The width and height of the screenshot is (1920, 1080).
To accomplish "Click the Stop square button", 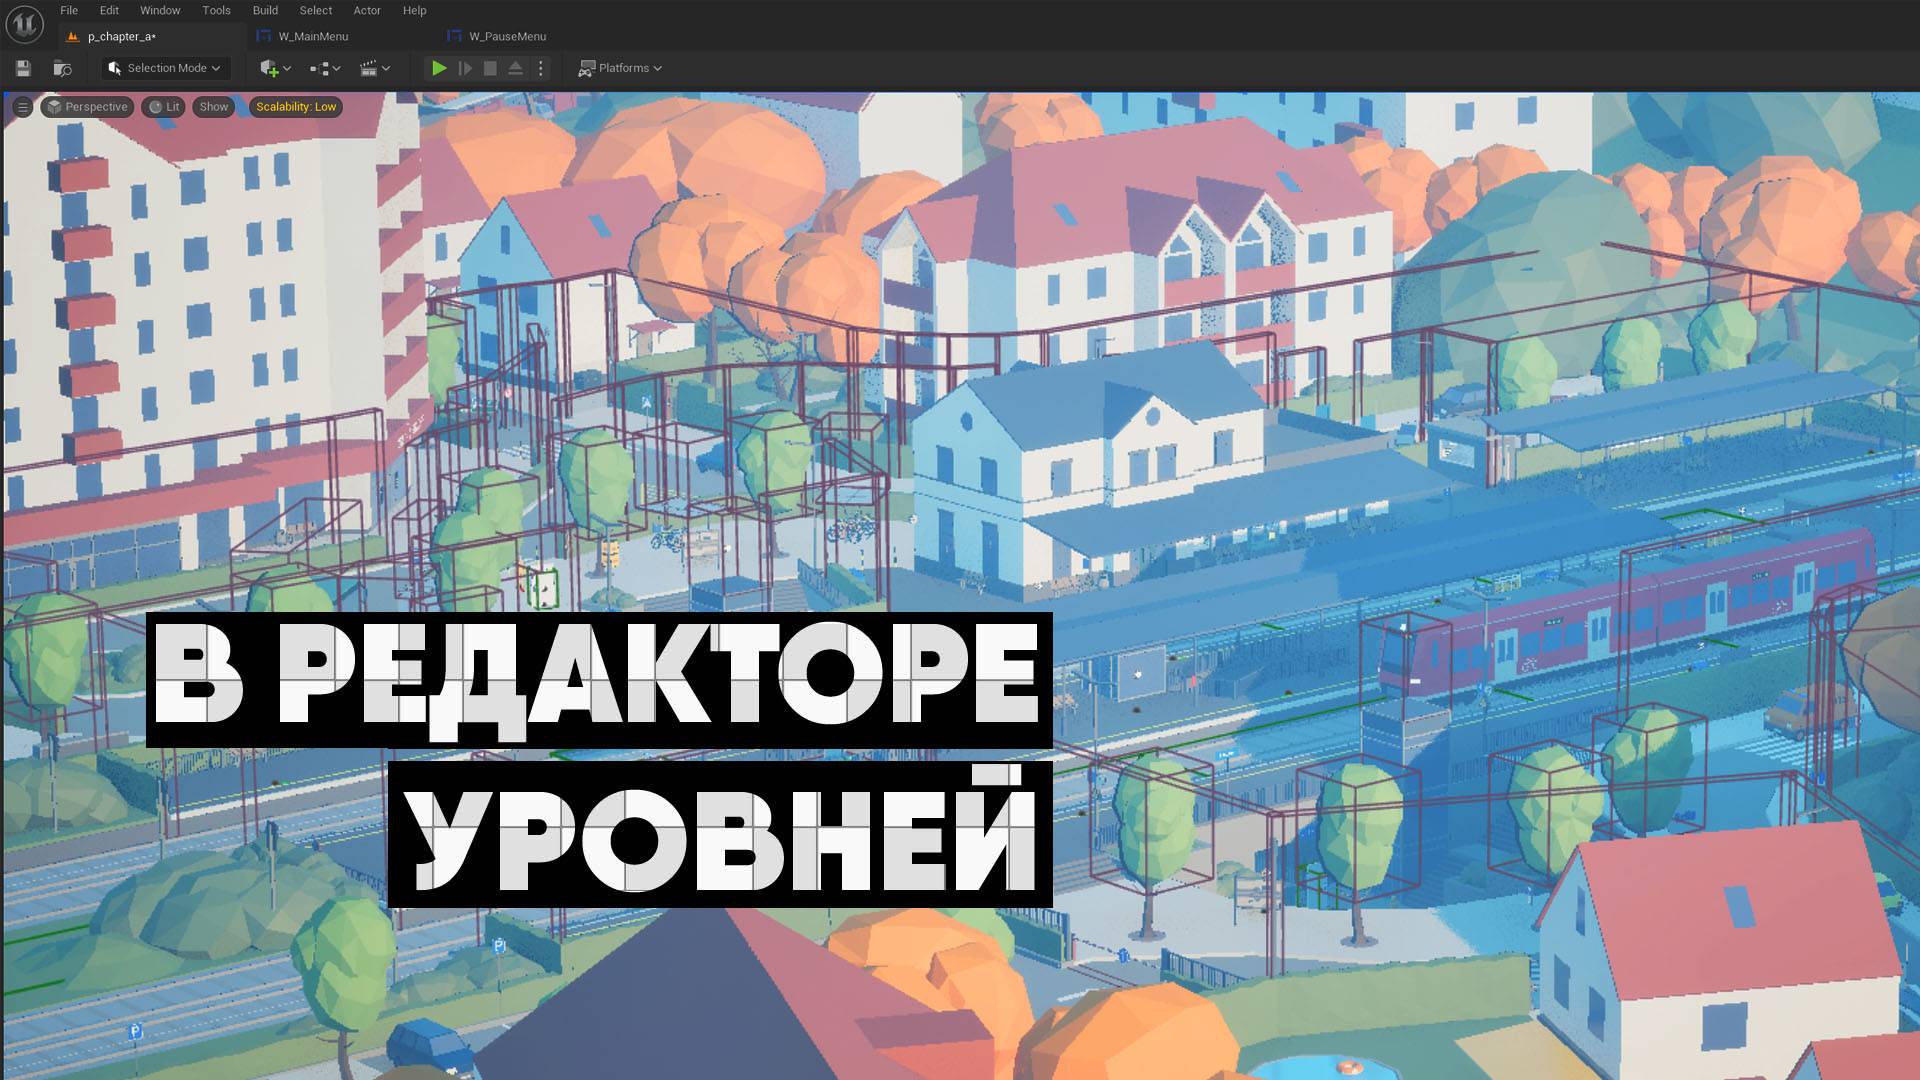I will [x=490, y=68].
